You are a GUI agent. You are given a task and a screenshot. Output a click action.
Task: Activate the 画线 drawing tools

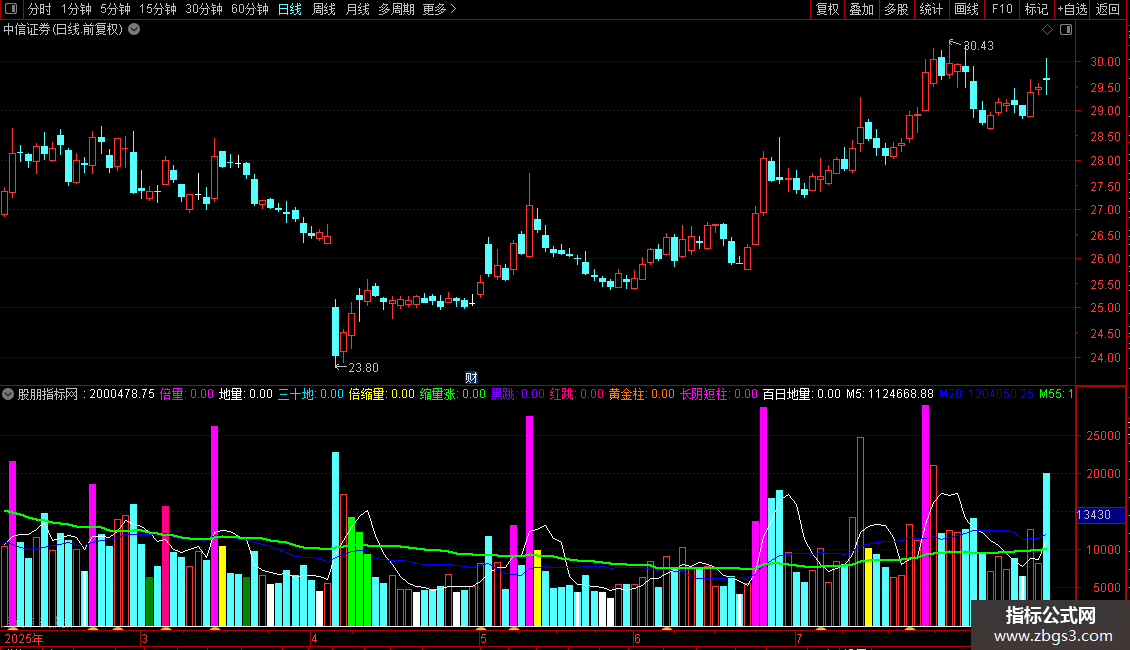click(966, 9)
